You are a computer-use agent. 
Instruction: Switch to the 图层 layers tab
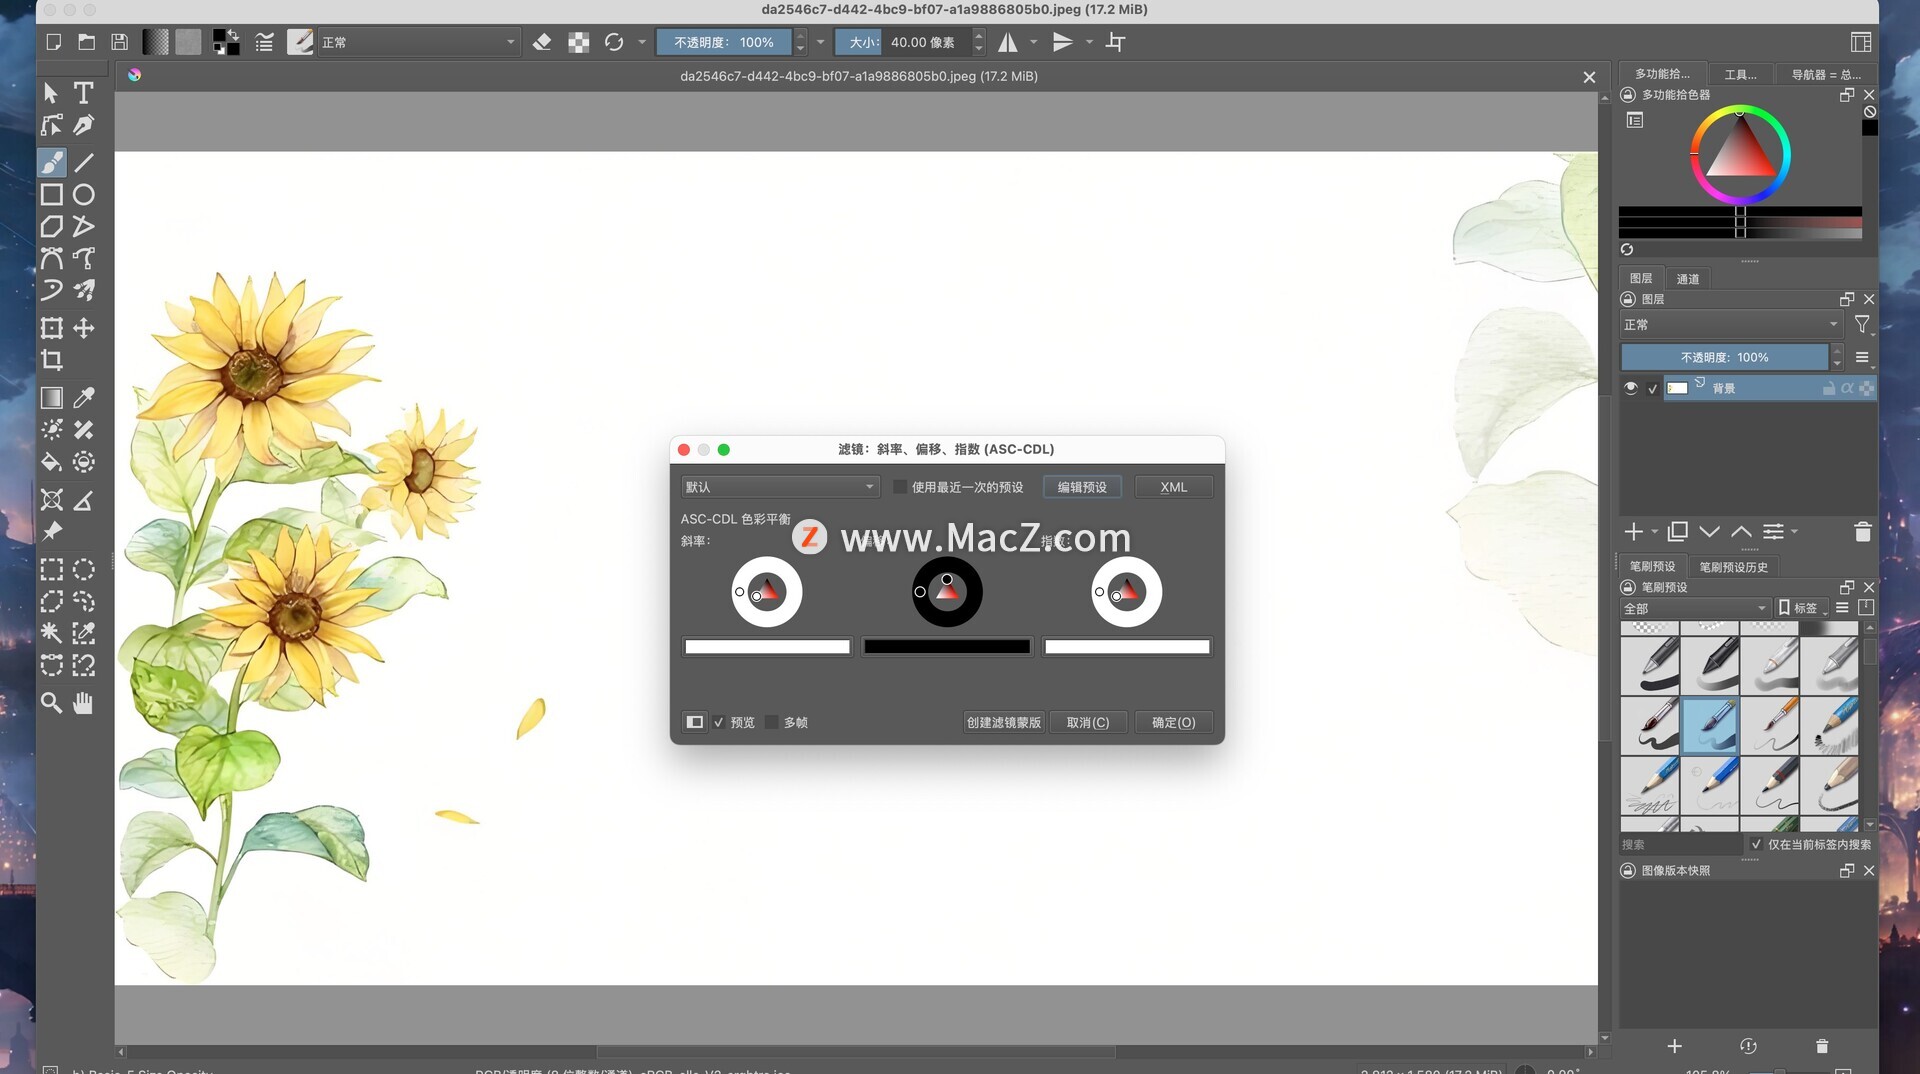coord(1641,279)
